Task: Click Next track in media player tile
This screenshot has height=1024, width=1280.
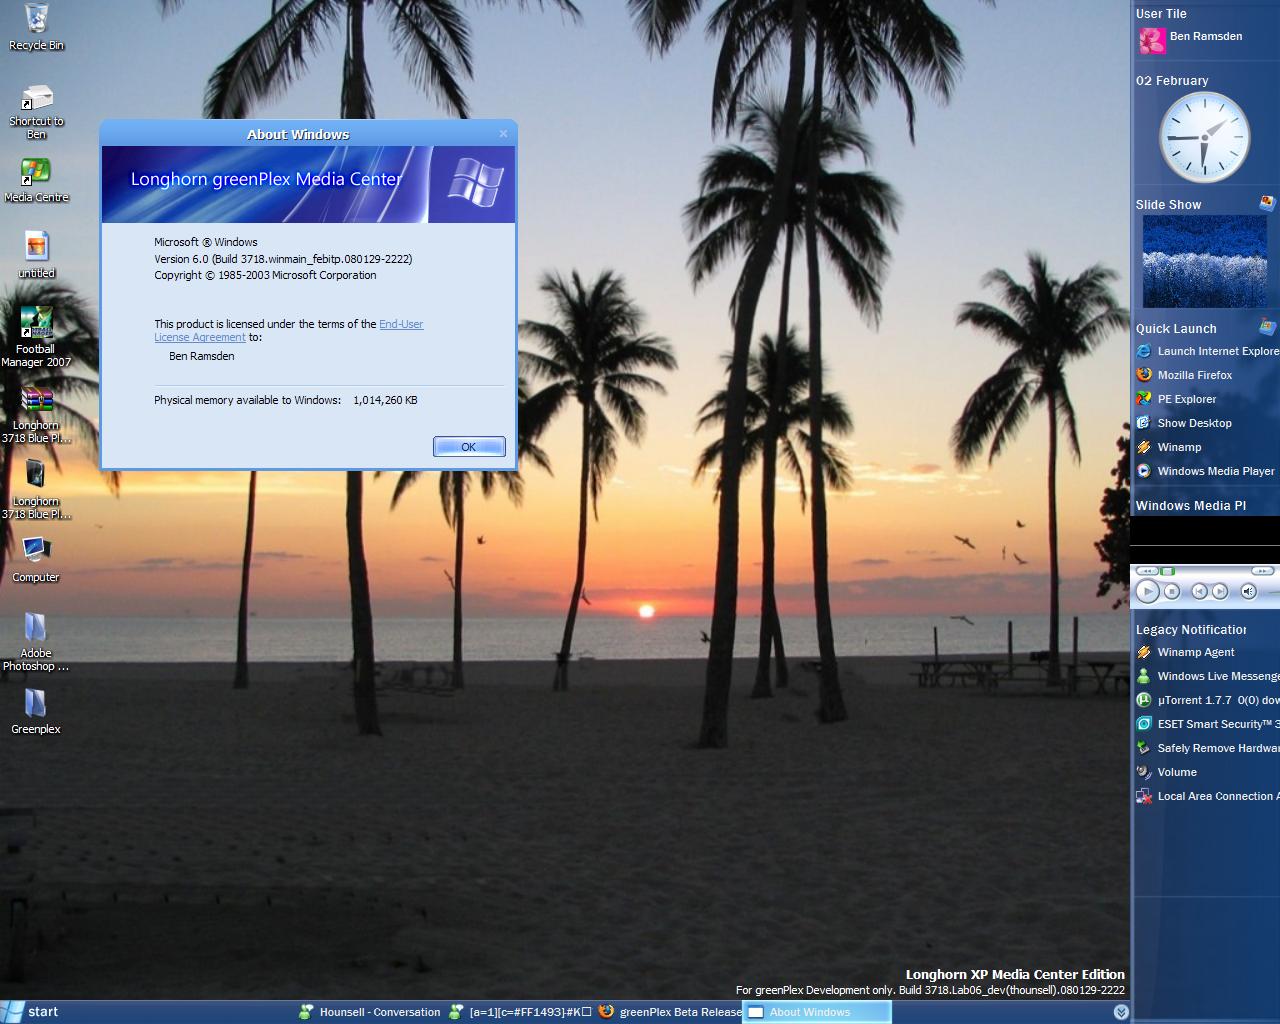Action: (1220, 591)
